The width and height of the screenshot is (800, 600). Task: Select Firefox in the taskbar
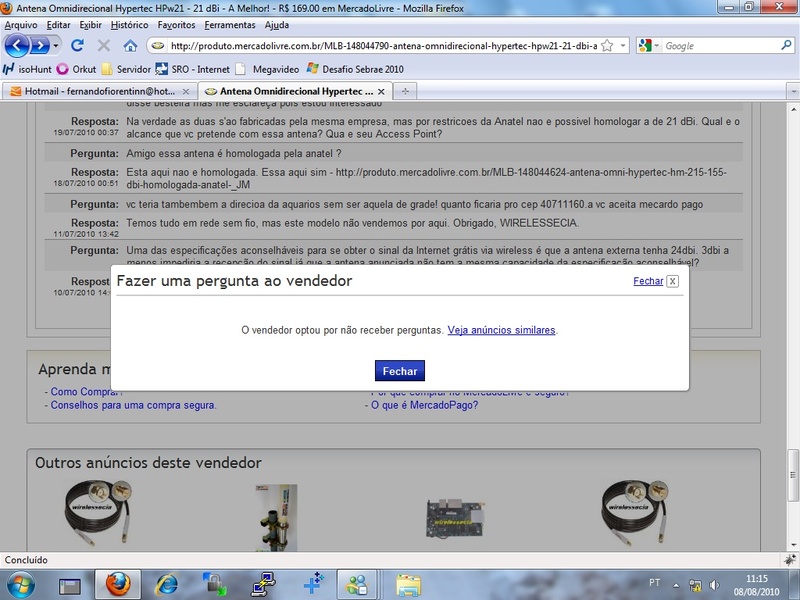[x=117, y=585]
